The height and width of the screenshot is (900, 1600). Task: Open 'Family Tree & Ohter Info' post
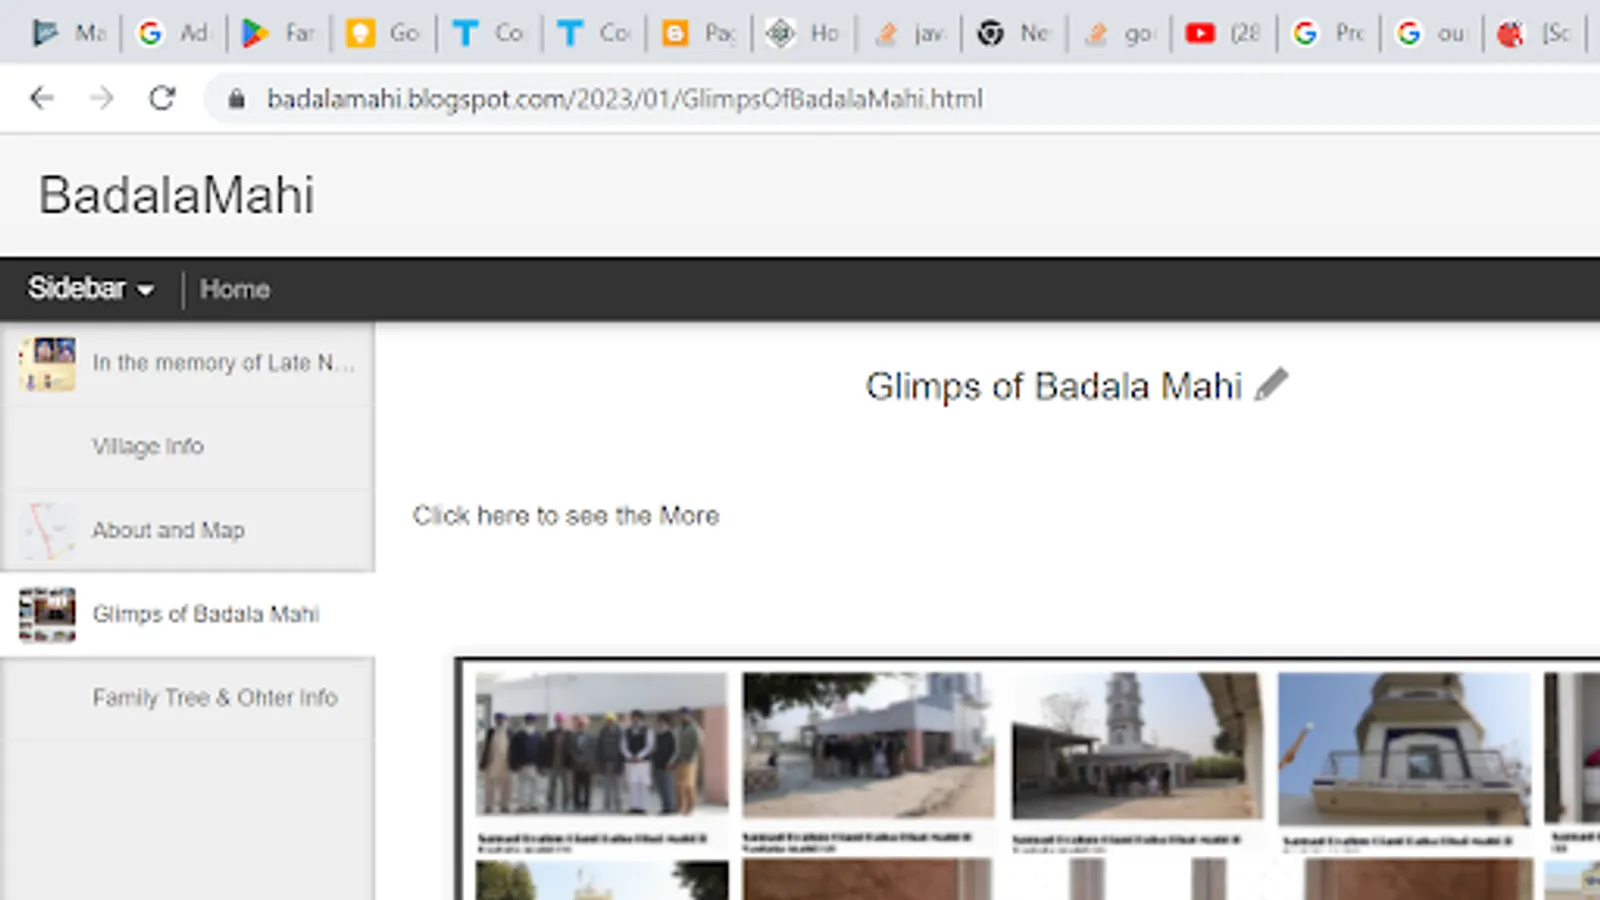click(188, 698)
